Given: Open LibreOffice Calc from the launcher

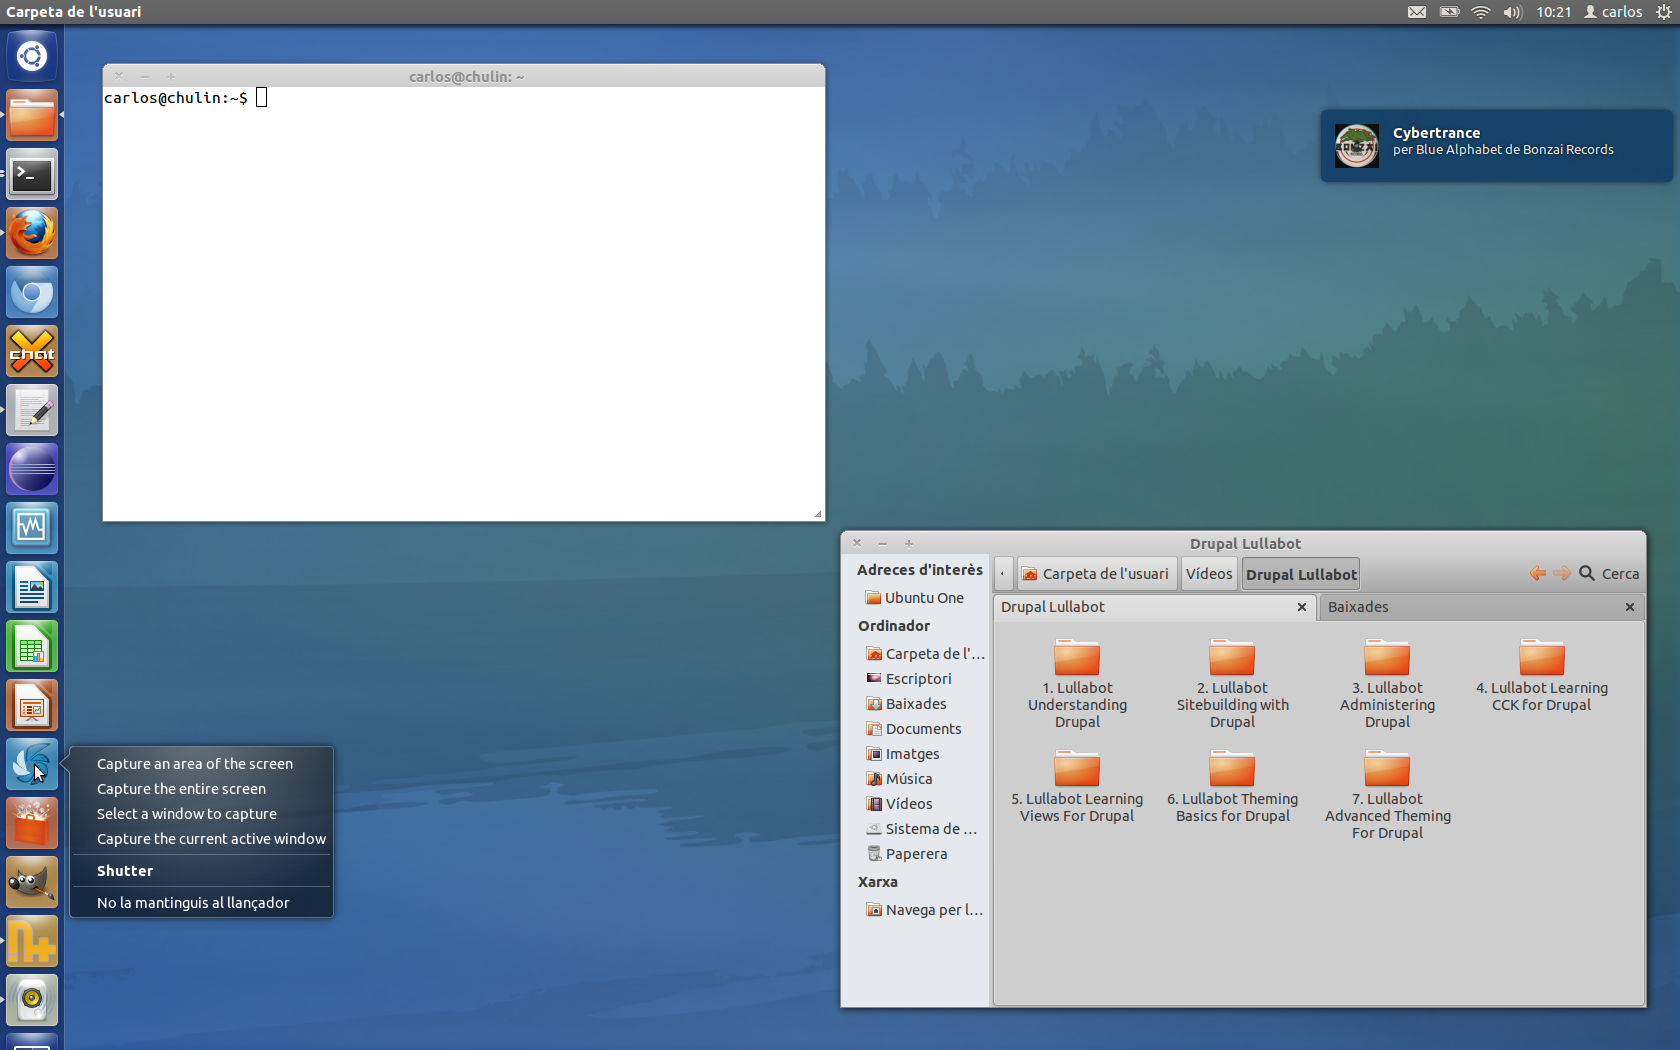Looking at the screenshot, I should [32, 646].
